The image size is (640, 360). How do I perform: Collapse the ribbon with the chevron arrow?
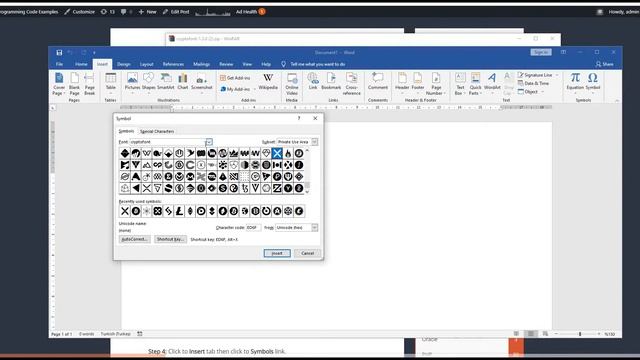pos(617,100)
